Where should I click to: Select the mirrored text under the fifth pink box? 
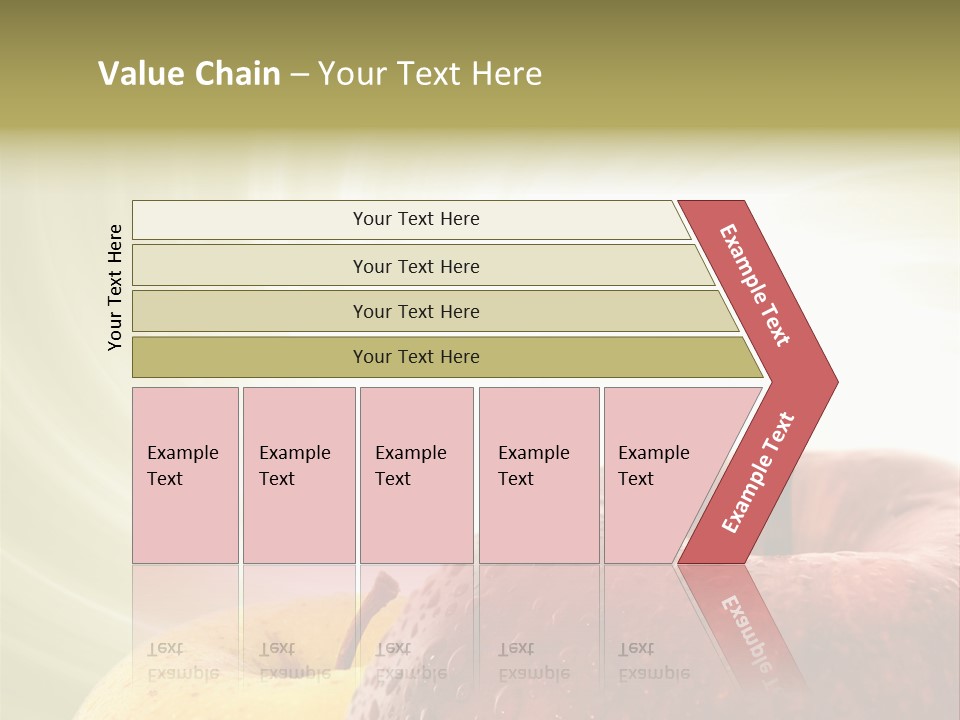click(654, 661)
